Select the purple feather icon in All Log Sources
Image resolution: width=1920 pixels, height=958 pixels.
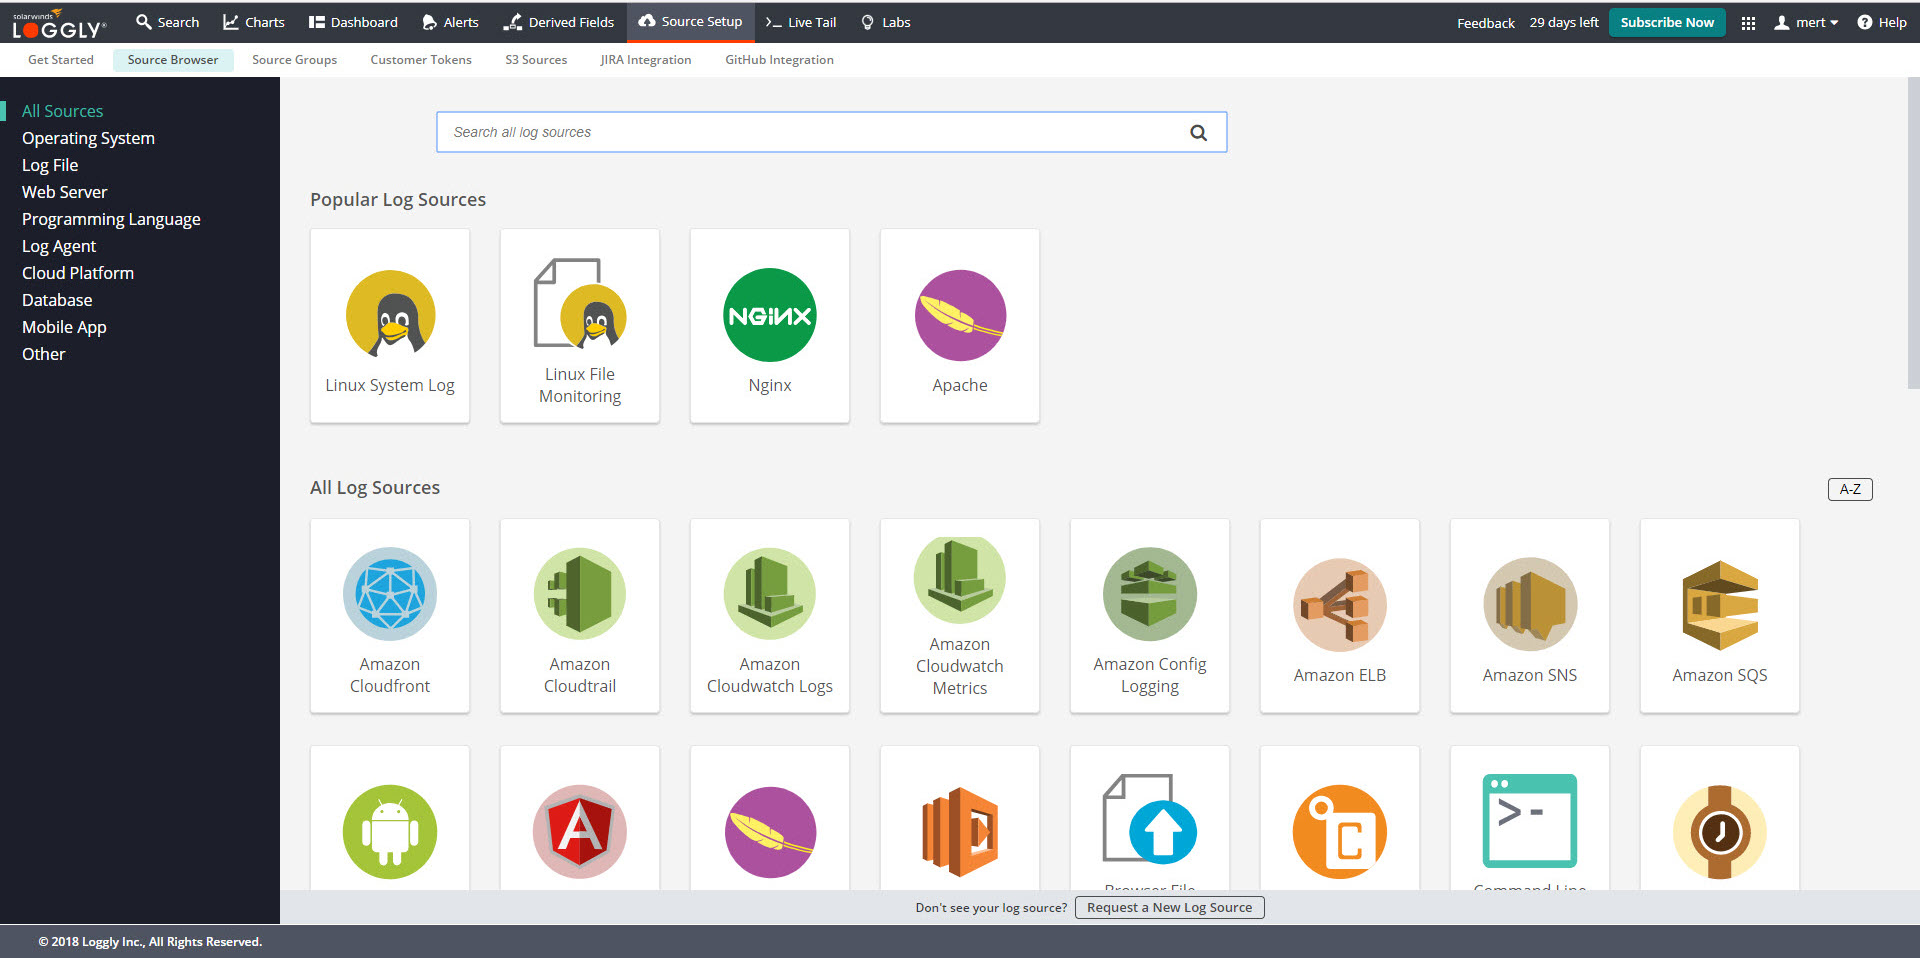click(770, 831)
